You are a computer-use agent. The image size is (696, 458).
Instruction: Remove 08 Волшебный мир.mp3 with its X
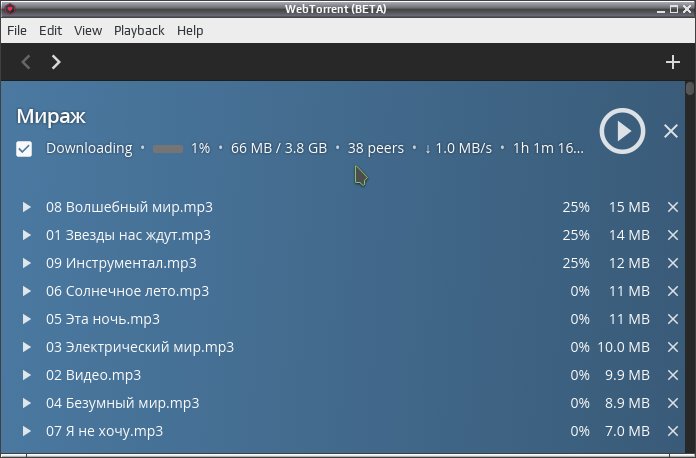673,207
